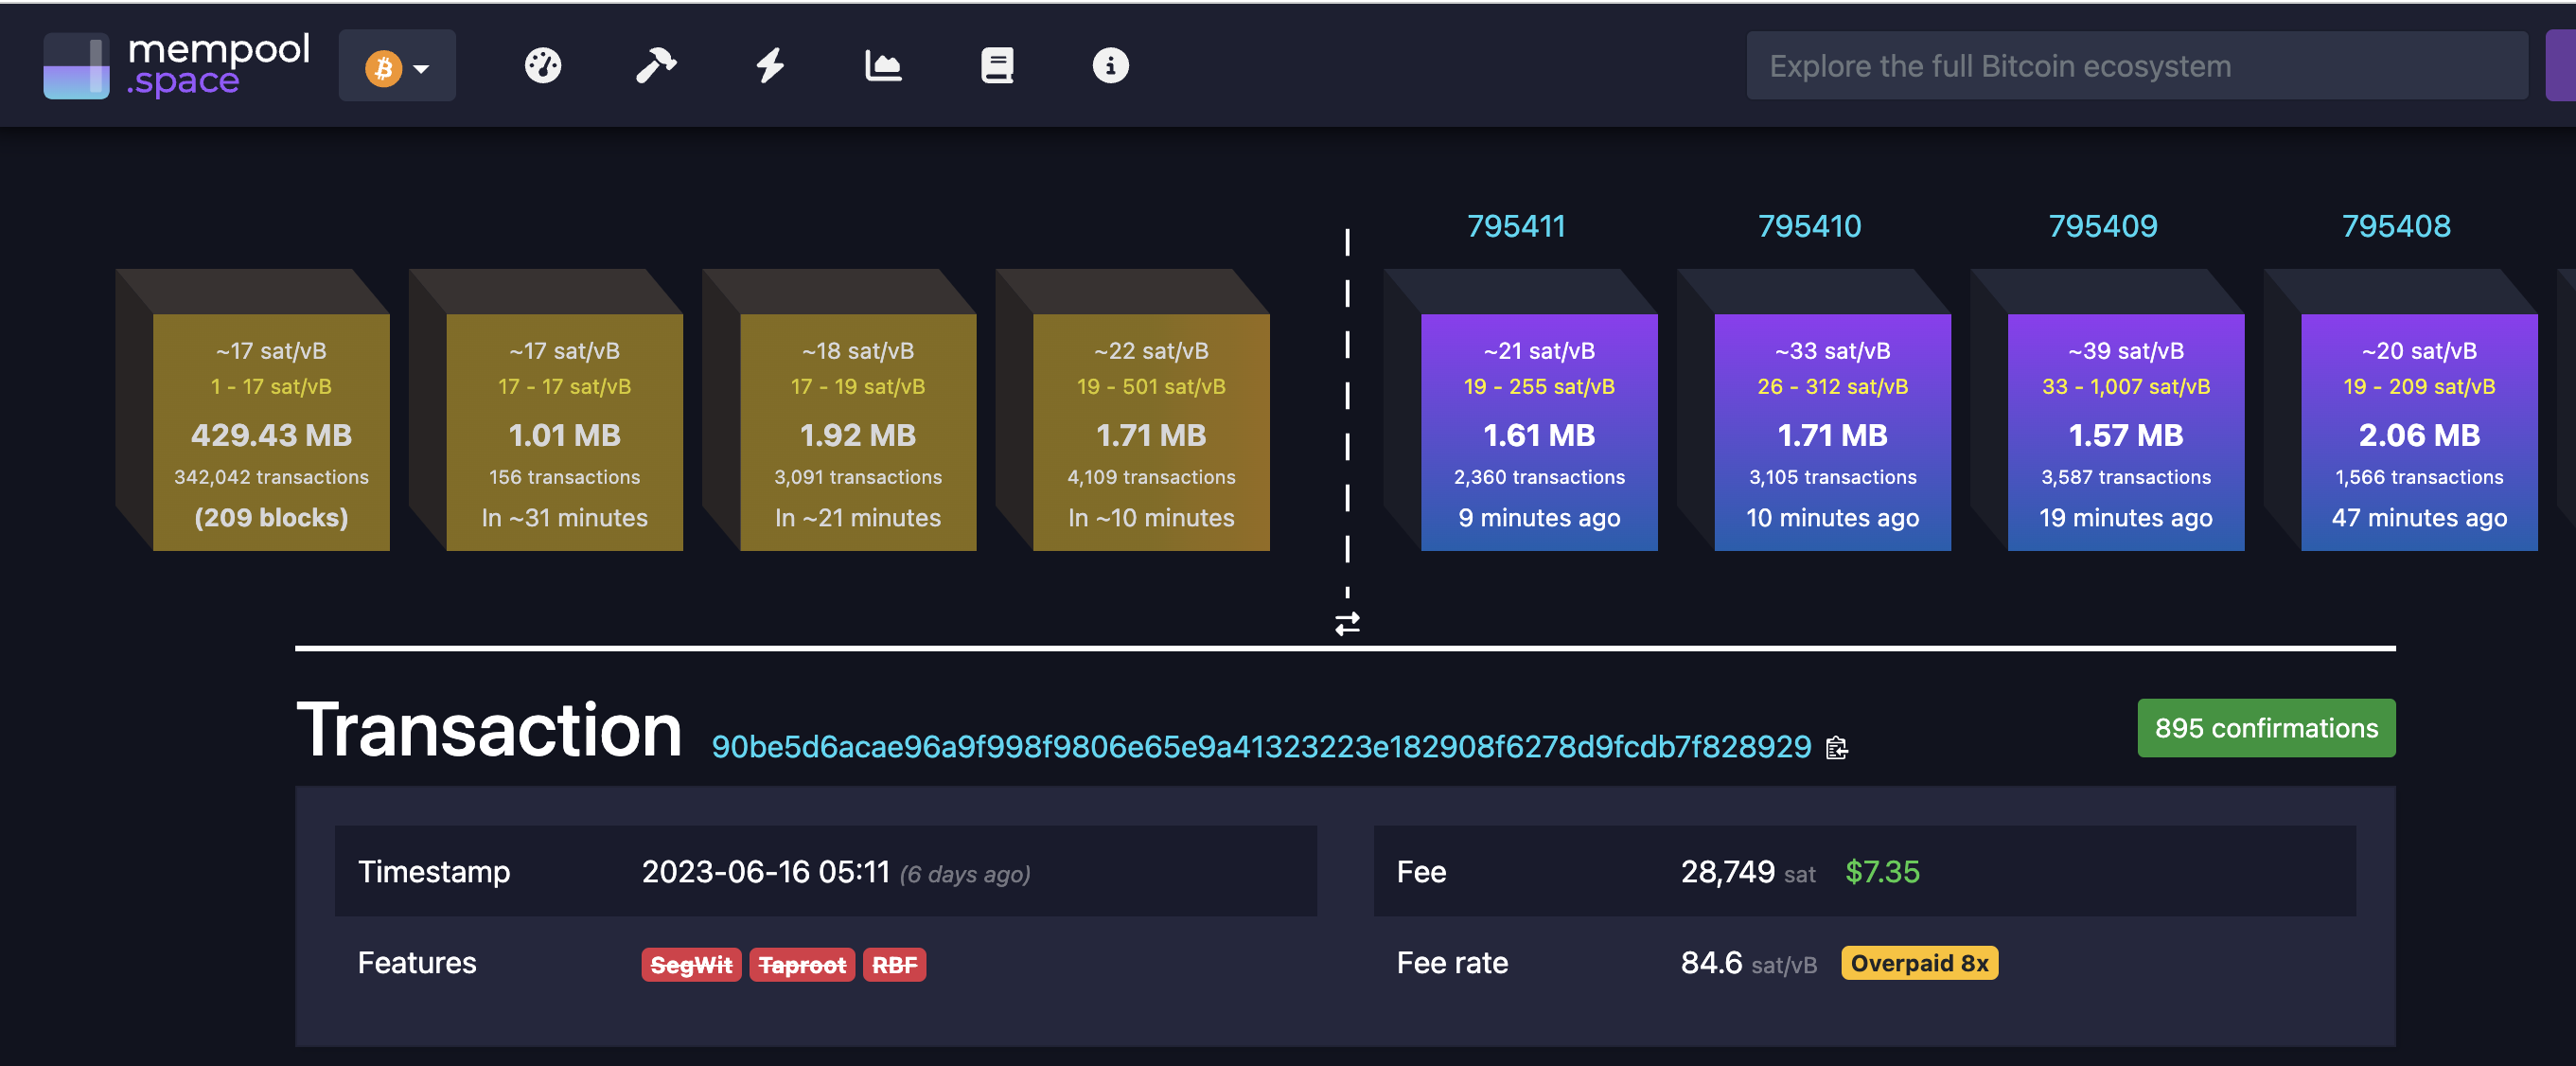
Task: Open the Lightning bolt icon
Action: (x=770, y=66)
